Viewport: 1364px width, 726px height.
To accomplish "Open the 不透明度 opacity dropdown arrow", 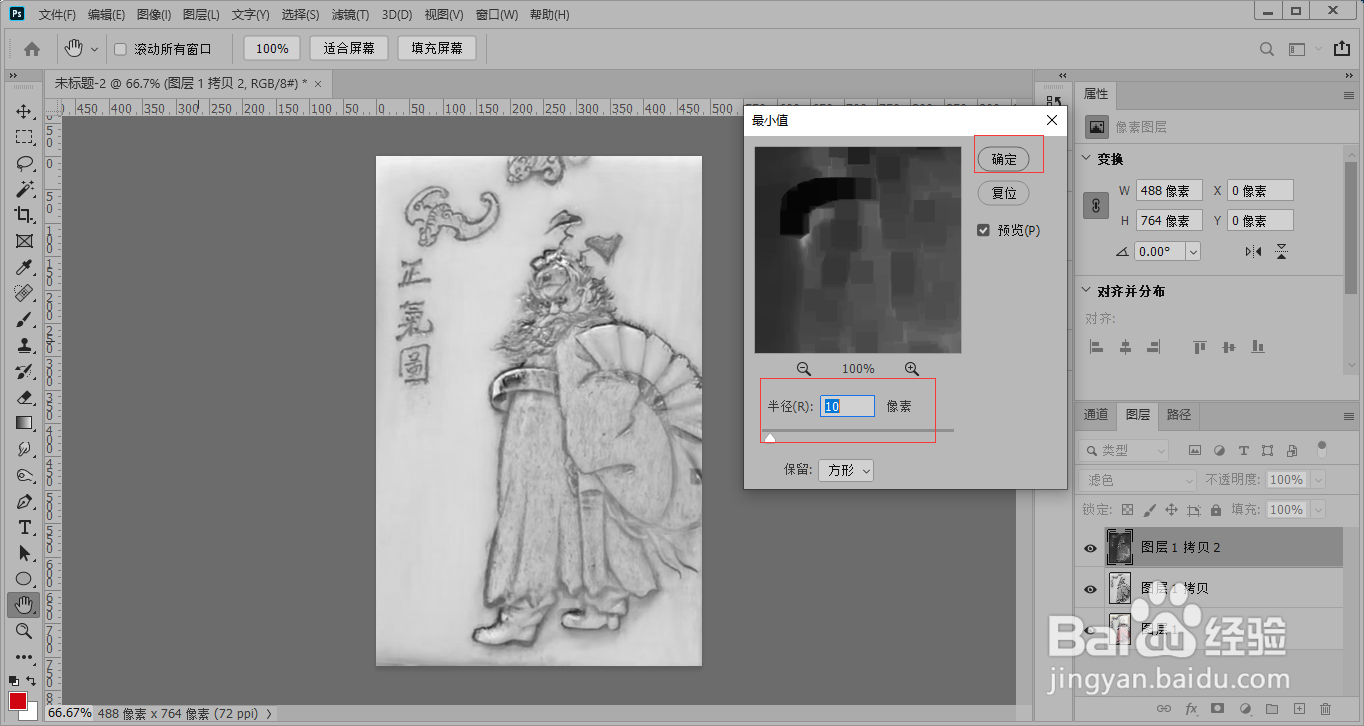I will click(x=1317, y=480).
